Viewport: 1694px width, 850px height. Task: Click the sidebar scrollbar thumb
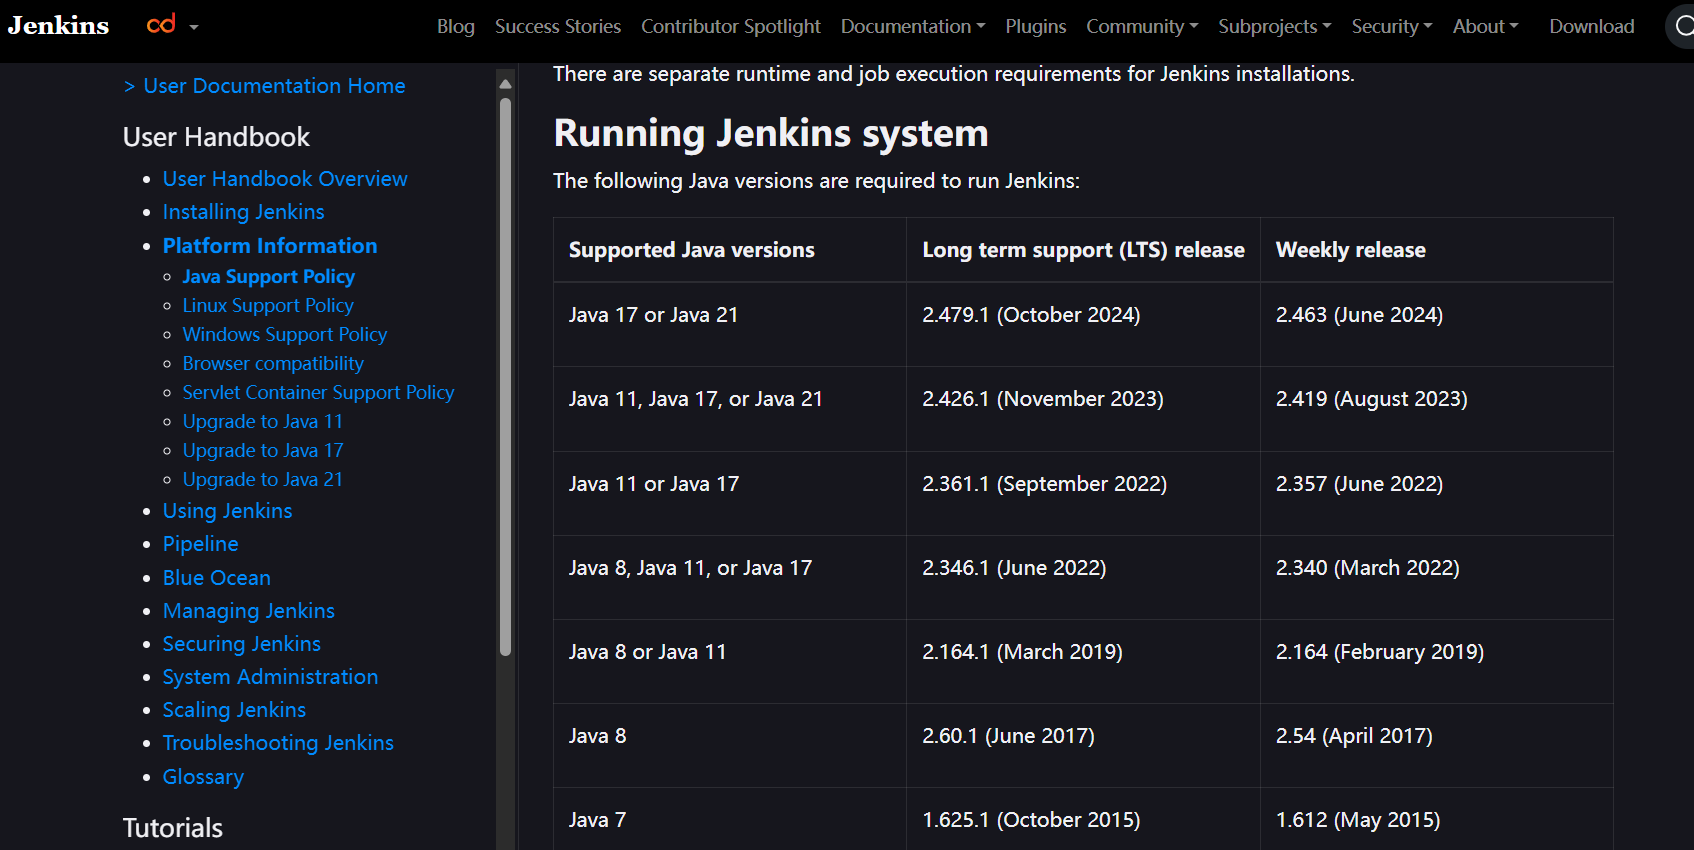point(505,376)
